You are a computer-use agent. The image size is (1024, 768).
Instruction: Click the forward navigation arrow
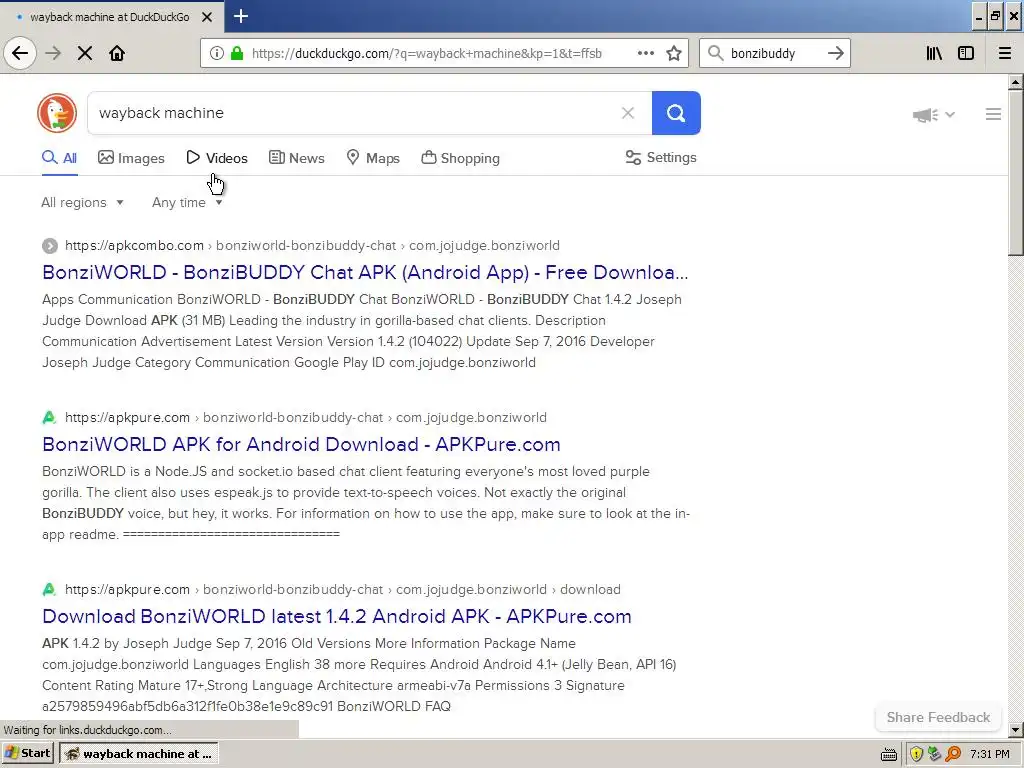click(x=53, y=53)
